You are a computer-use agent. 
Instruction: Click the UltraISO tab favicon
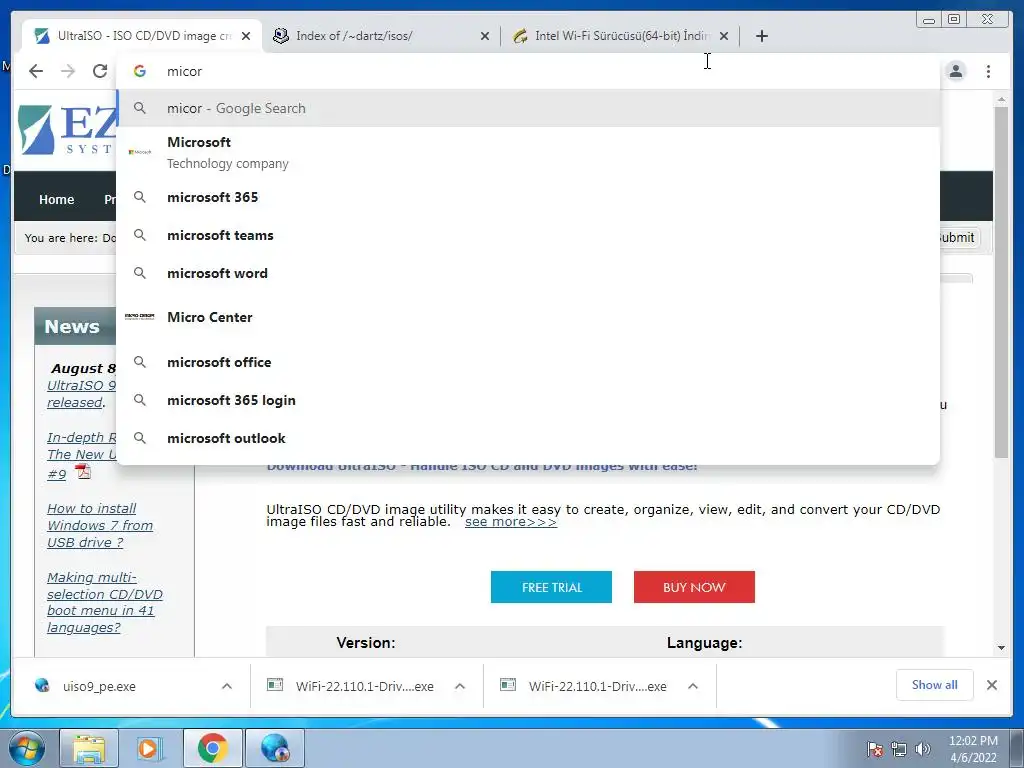click(42, 36)
